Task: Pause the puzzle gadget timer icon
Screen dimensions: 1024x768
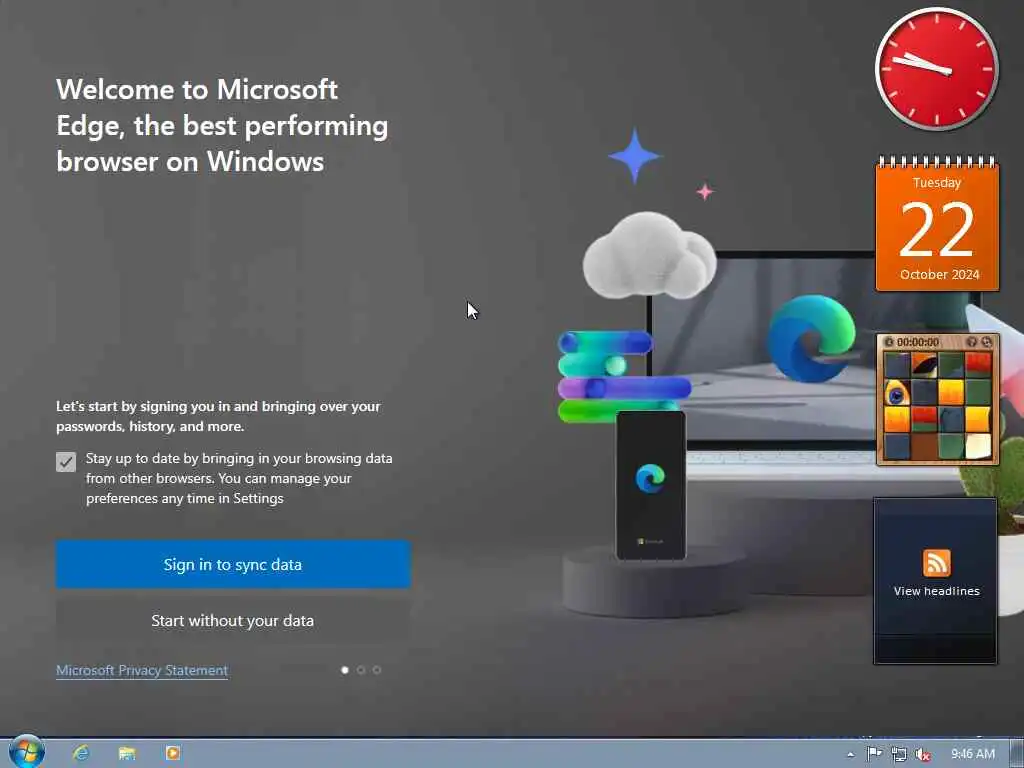Action: (x=889, y=342)
